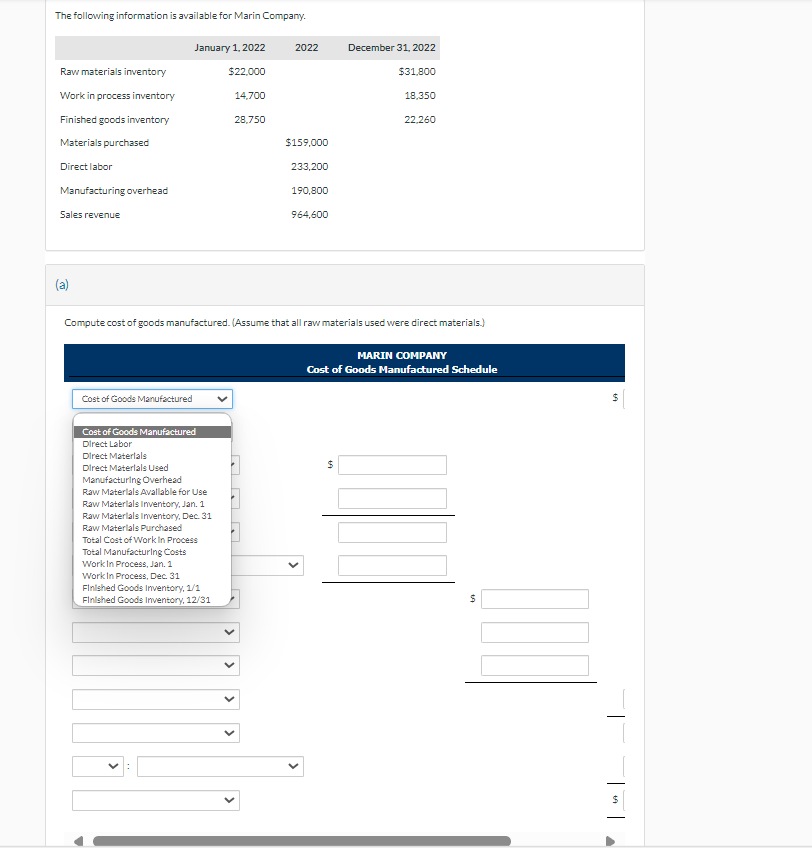Click the right arrow of horizontal scrollbar
Image resolution: width=812 pixels, height=848 pixels.
point(610,841)
